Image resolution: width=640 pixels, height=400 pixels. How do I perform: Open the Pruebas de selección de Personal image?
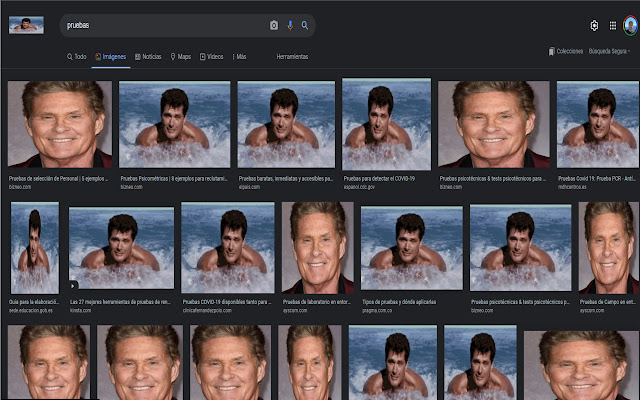[x=60, y=124]
